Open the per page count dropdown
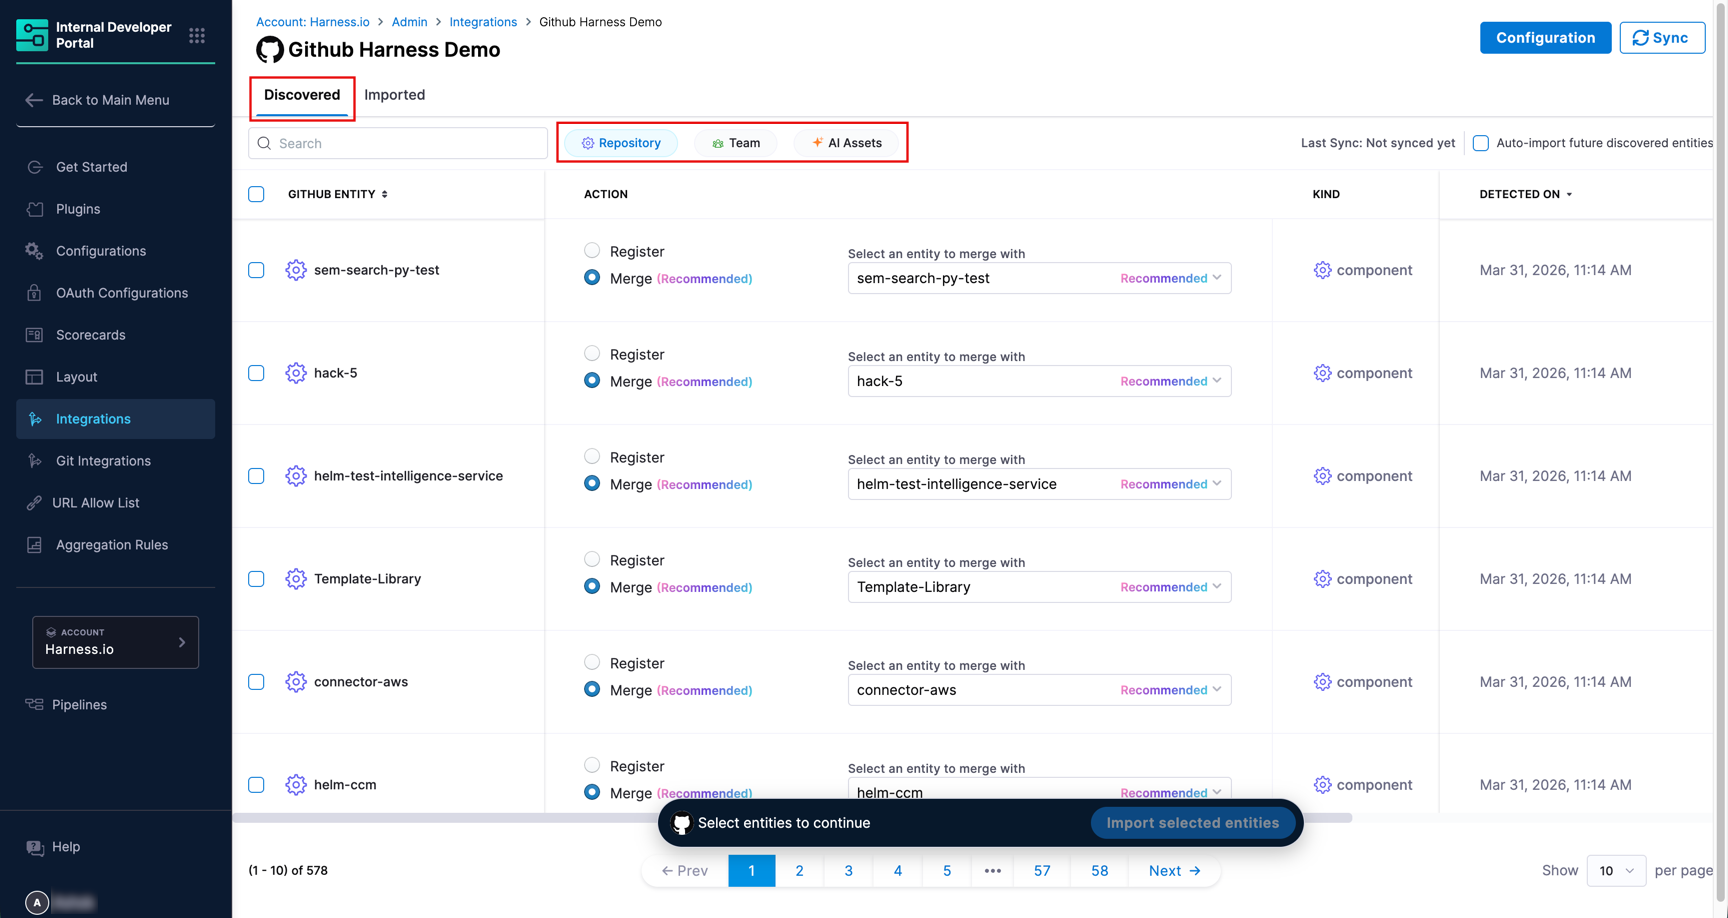 [x=1615, y=871]
